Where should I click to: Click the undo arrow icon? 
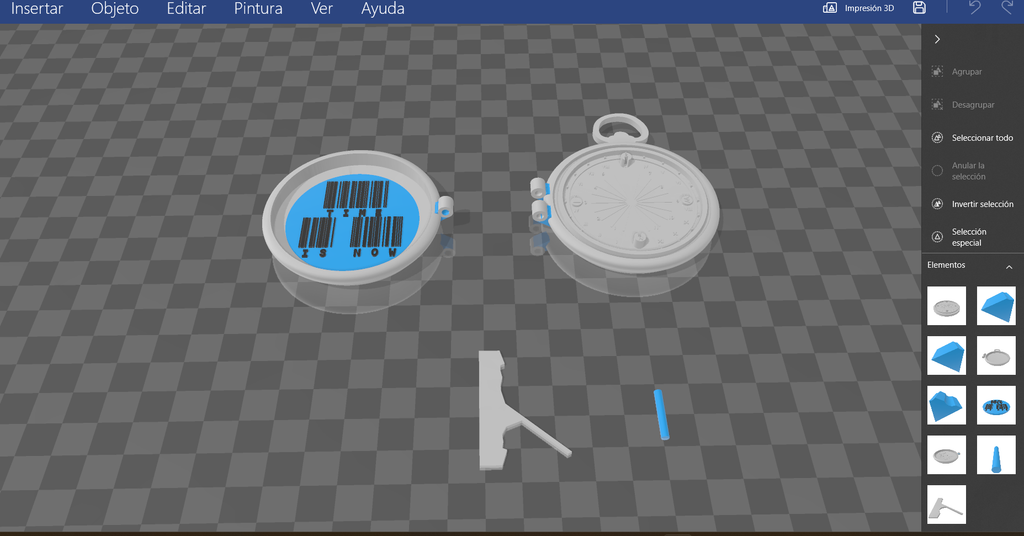click(x=974, y=8)
